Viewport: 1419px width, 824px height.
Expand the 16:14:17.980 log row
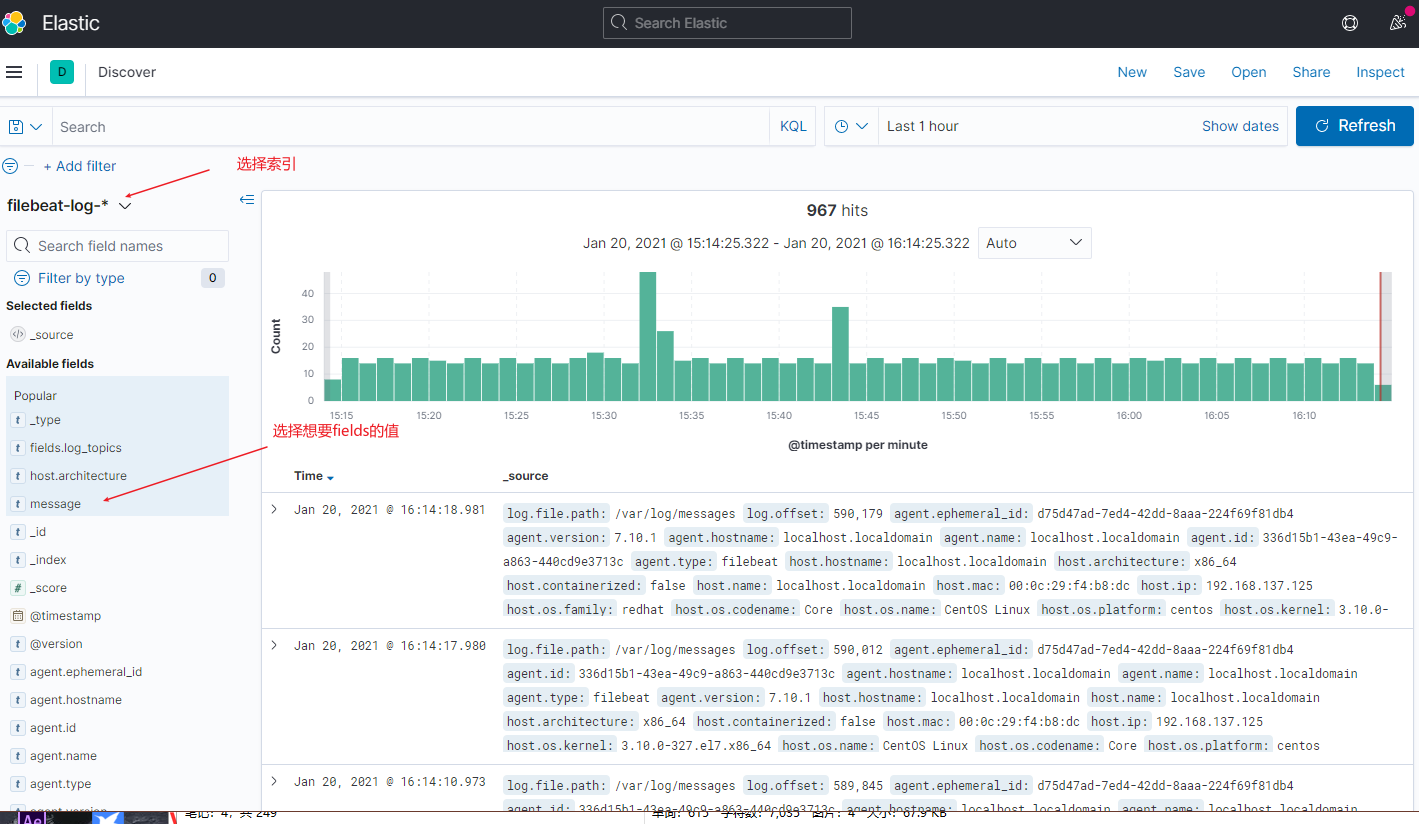pyautogui.click(x=274, y=646)
